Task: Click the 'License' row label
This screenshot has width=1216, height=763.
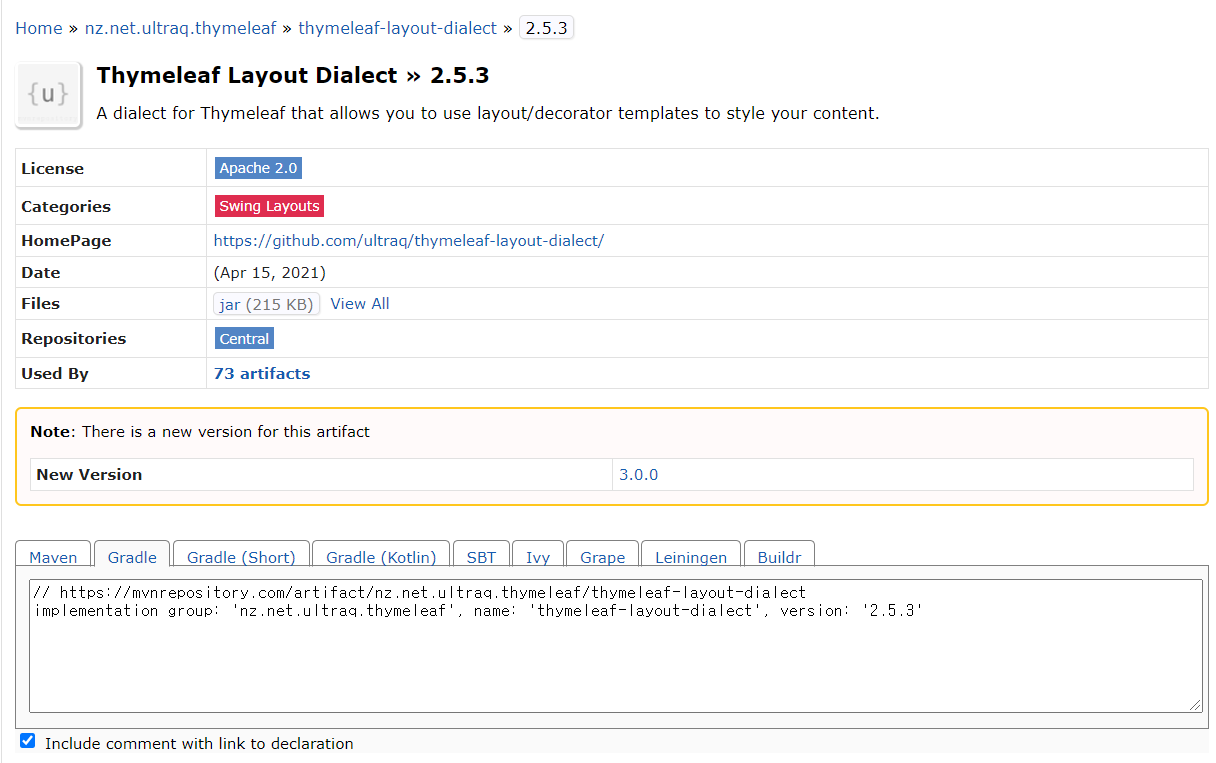Action: tap(53, 169)
